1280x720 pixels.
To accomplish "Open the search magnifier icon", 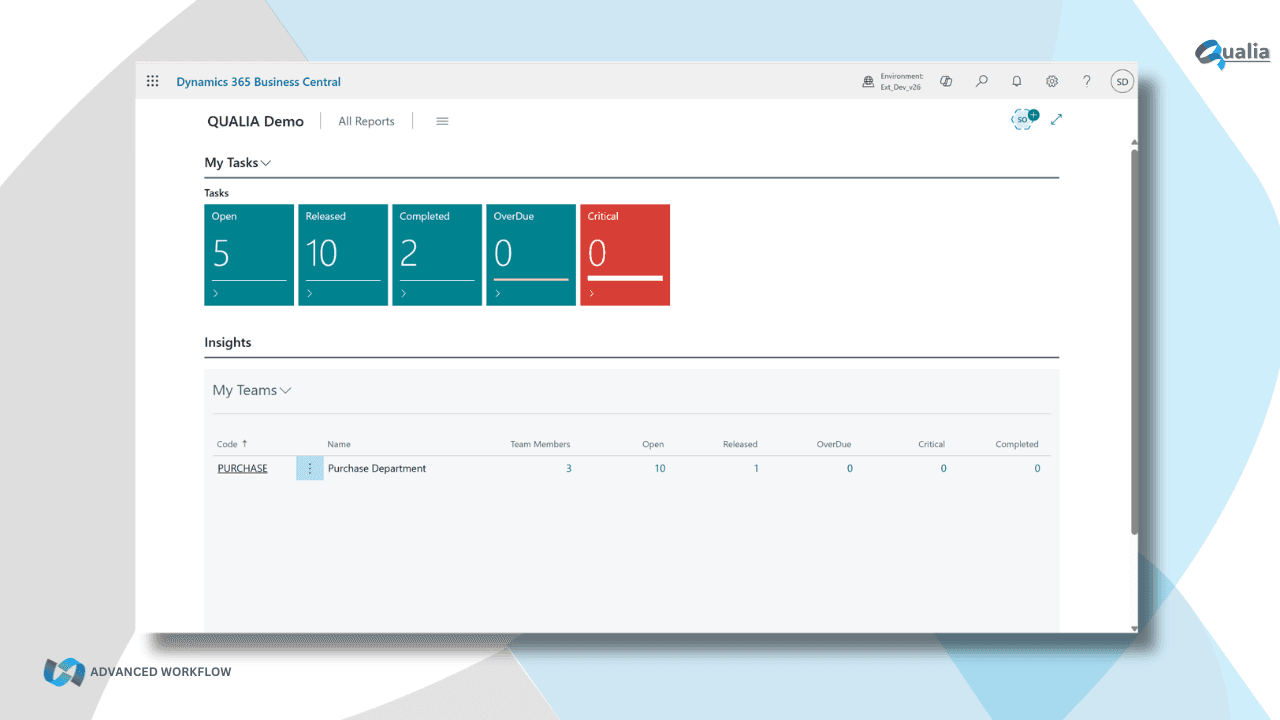I will (982, 82).
